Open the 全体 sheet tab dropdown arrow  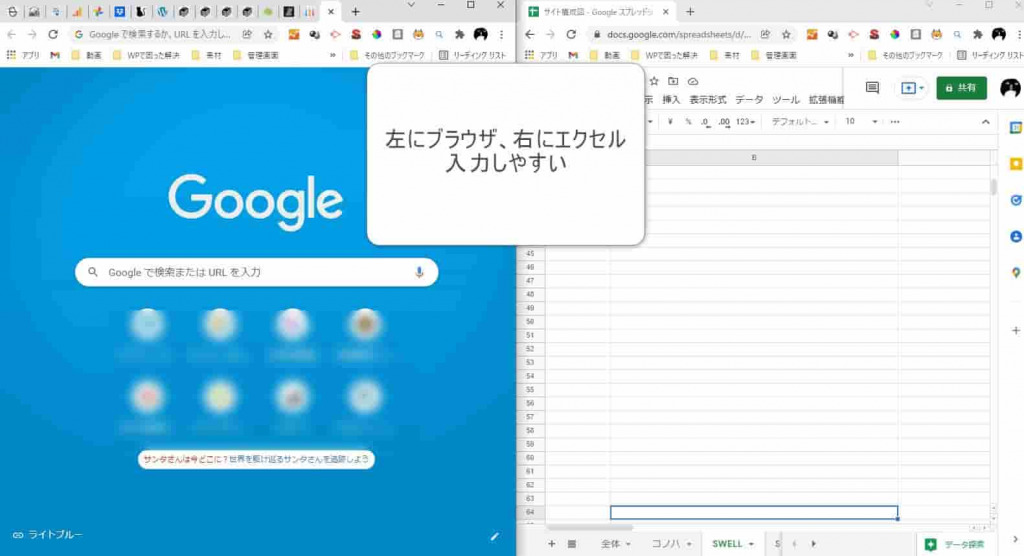click(x=628, y=544)
